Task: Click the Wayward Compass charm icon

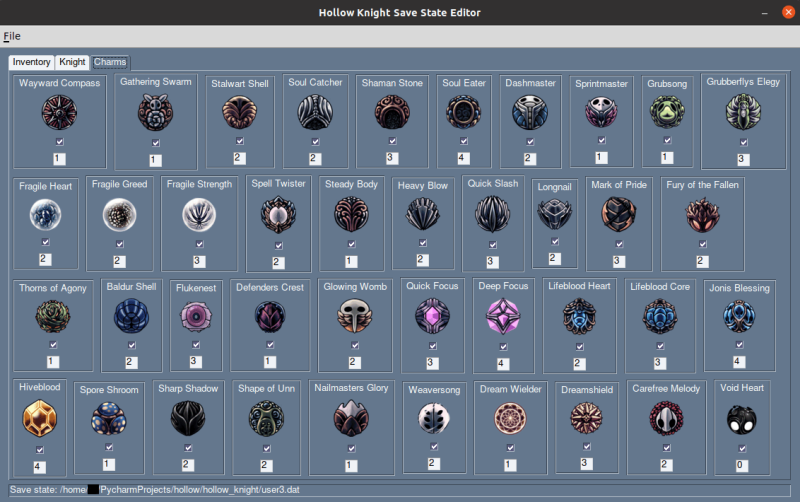Action: 59,112
